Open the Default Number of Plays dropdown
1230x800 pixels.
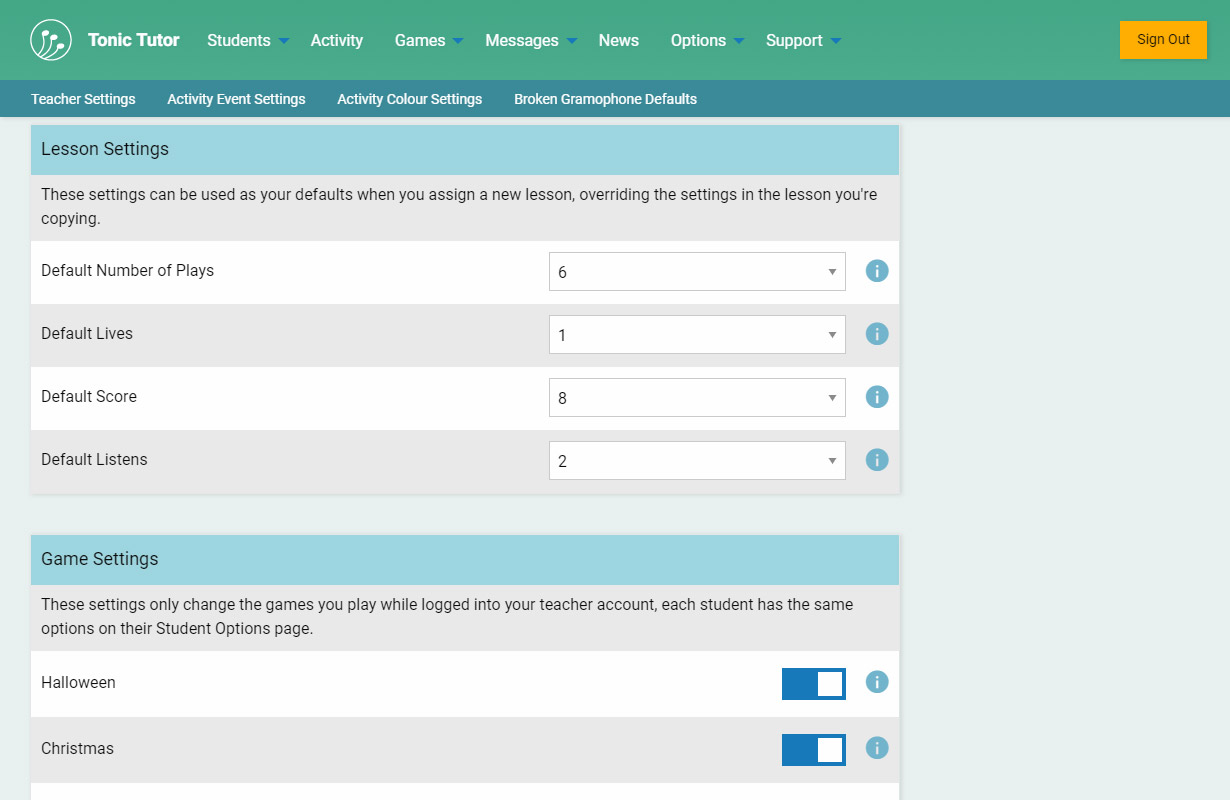click(x=697, y=272)
